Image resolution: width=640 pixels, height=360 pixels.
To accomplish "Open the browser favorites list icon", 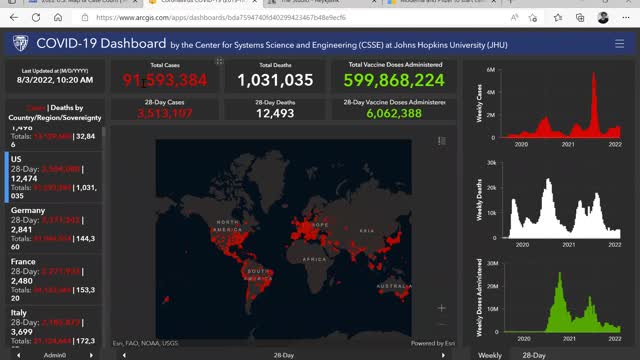I will pyautogui.click(x=558, y=18).
